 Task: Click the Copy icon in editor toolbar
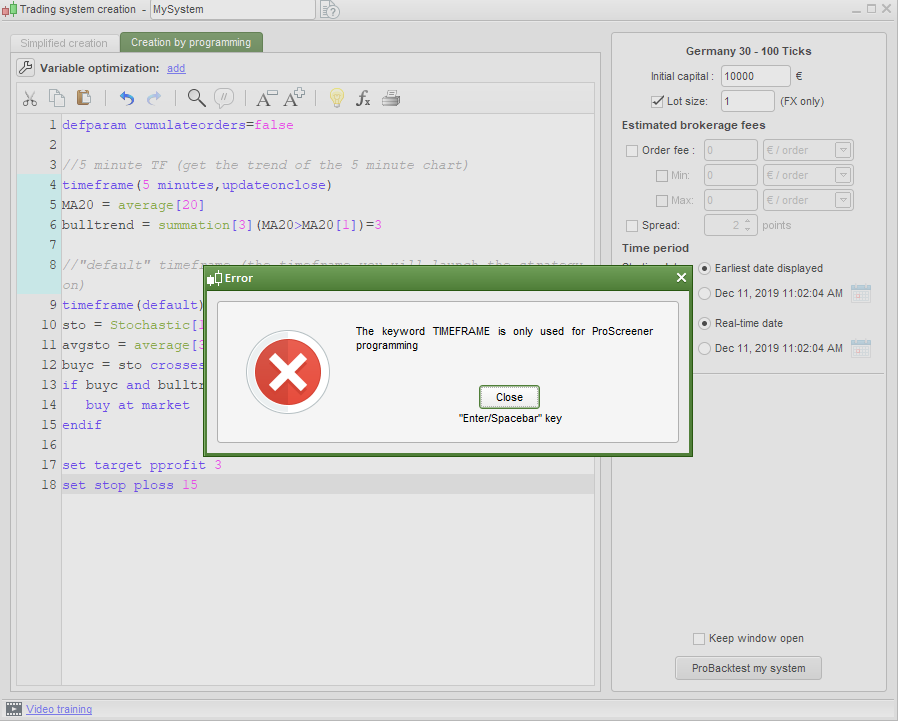[x=57, y=98]
